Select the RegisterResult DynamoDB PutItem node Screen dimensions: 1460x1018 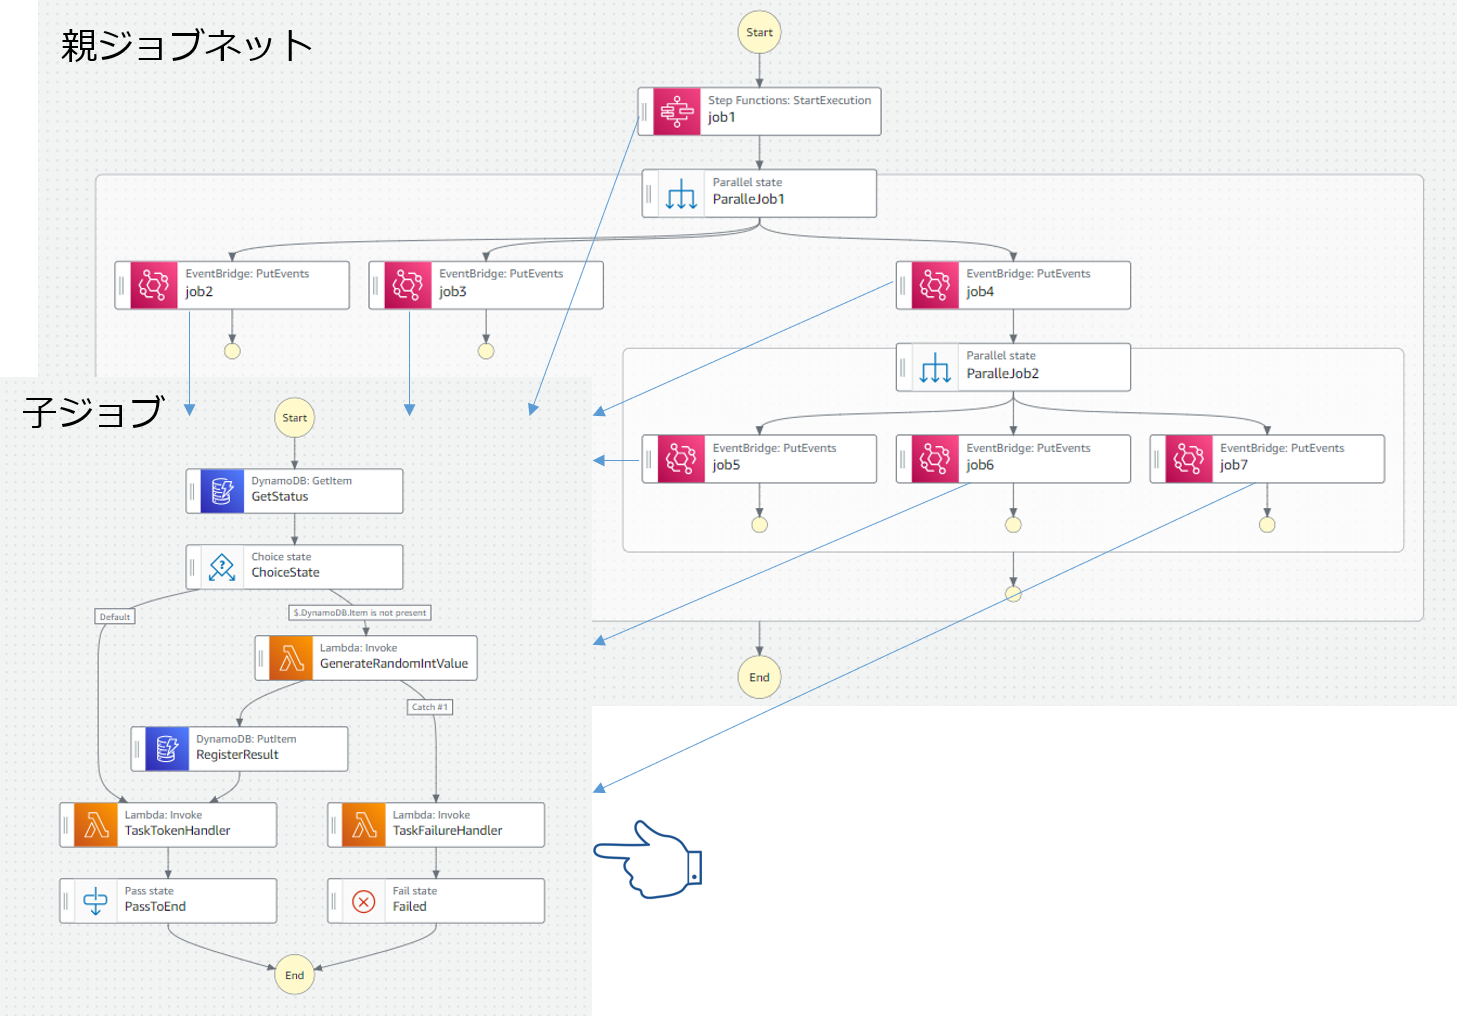tap(240, 748)
